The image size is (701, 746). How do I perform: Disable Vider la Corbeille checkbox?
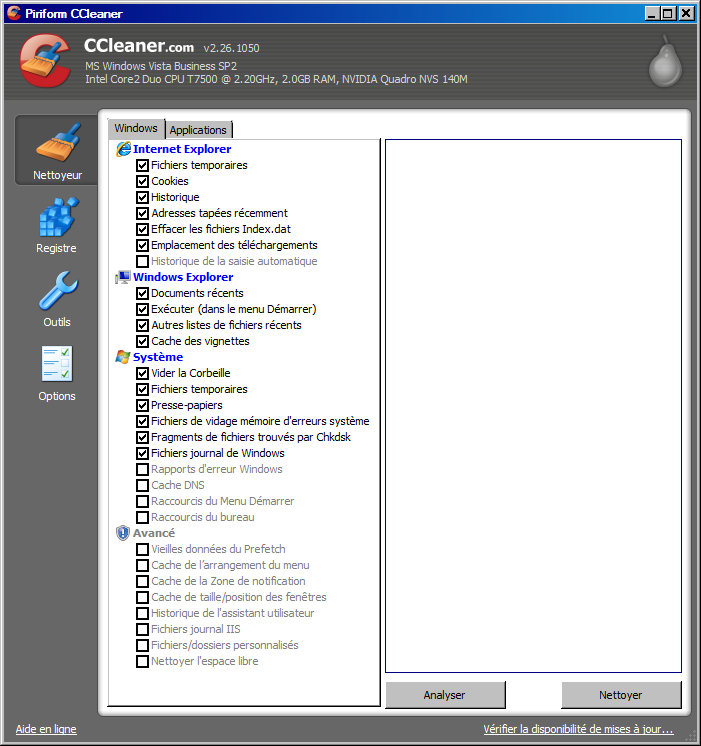click(x=142, y=373)
